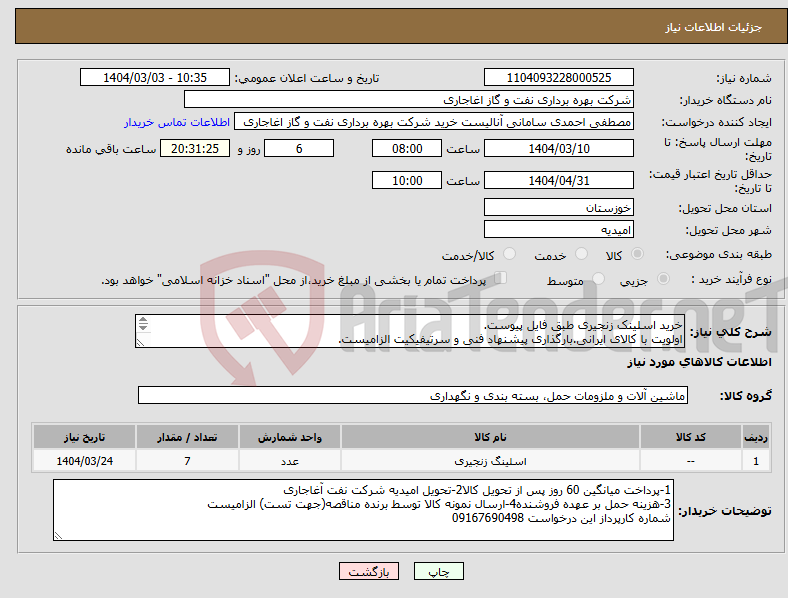Screen dimensions: 788x598
Task: Click the remaining time field 20:31:25
Action: click(x=195, y=148)
